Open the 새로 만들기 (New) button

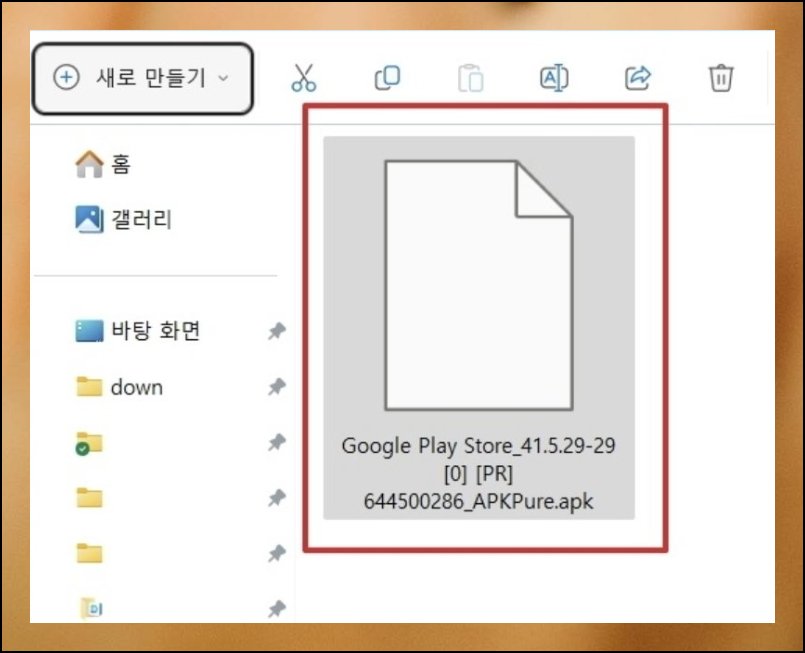click(x=143, y=78)
